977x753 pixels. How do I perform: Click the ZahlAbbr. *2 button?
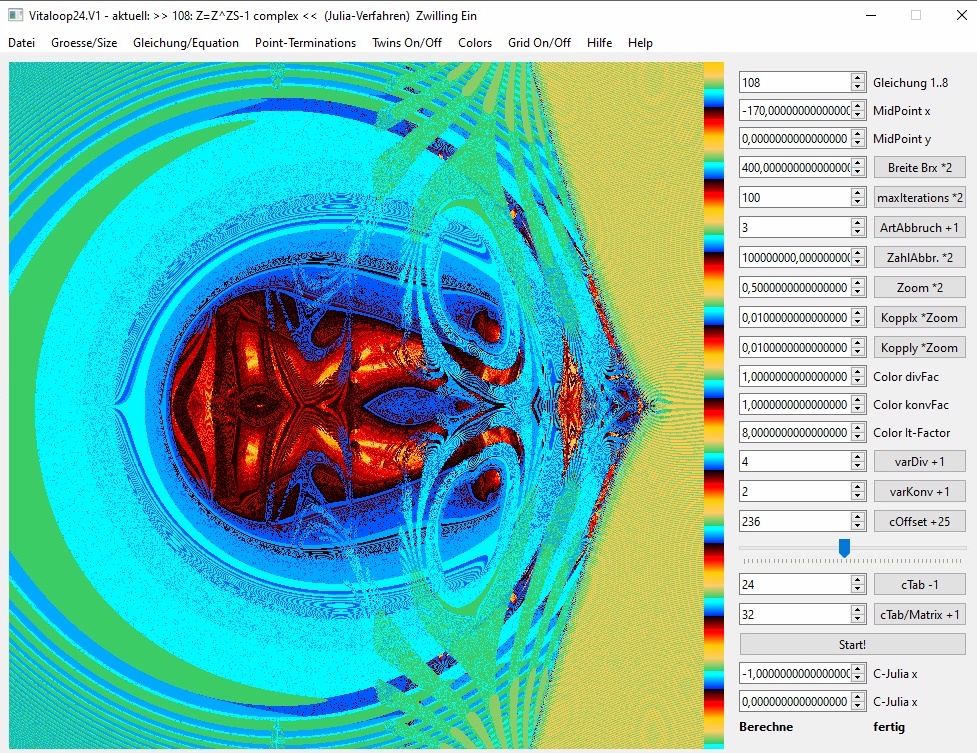920,257
